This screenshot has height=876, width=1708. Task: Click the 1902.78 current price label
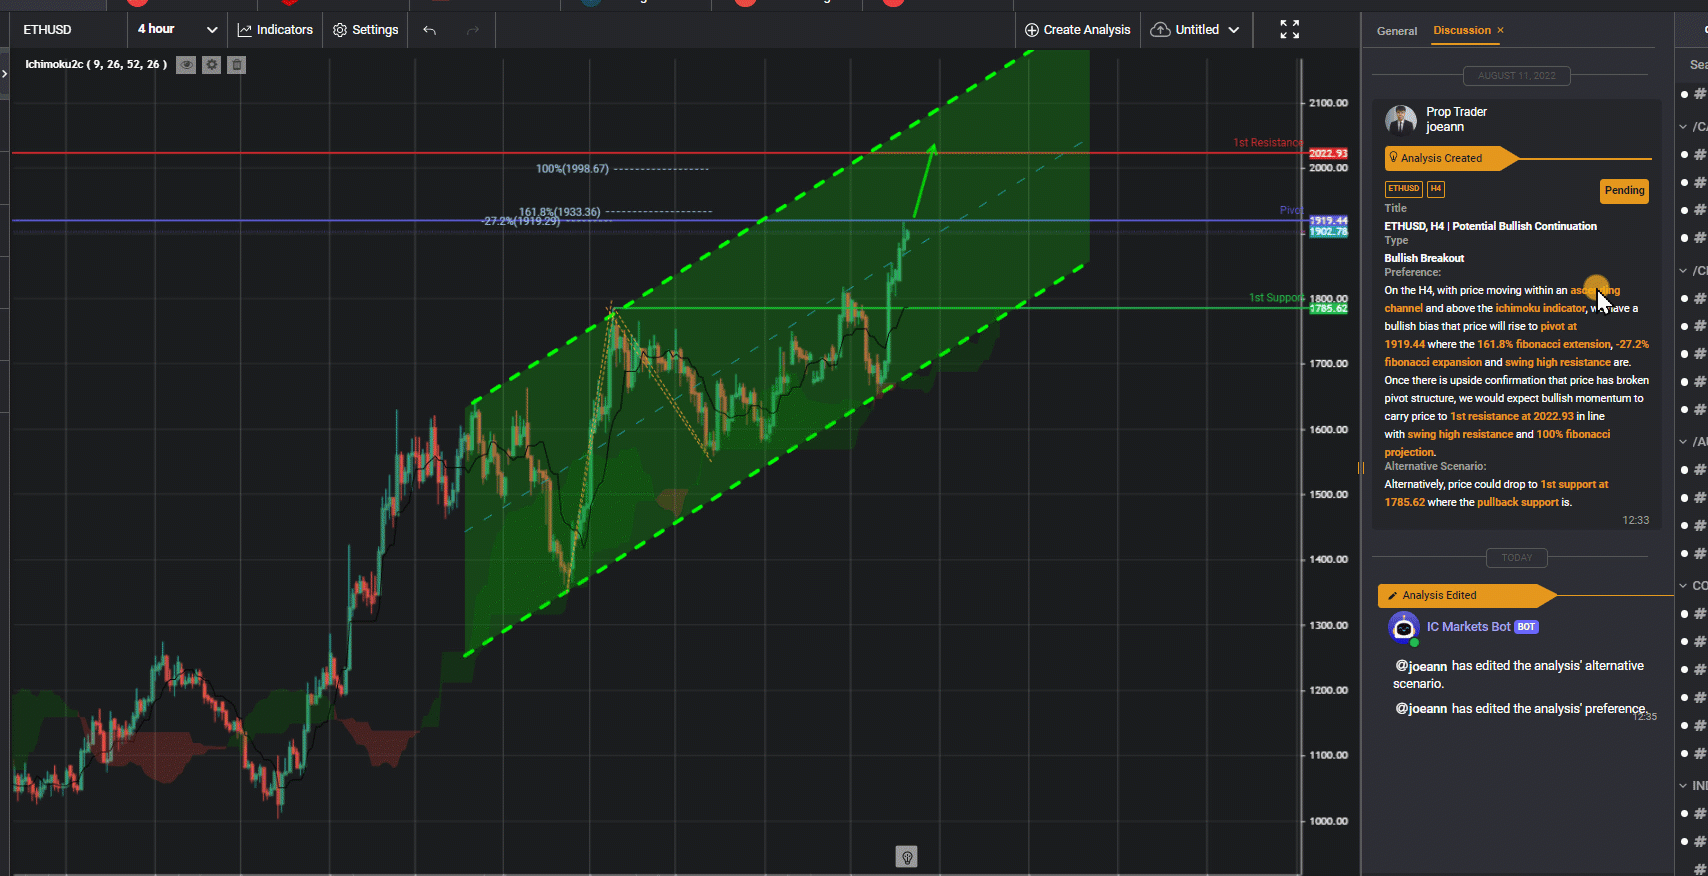pos(1328,232)
